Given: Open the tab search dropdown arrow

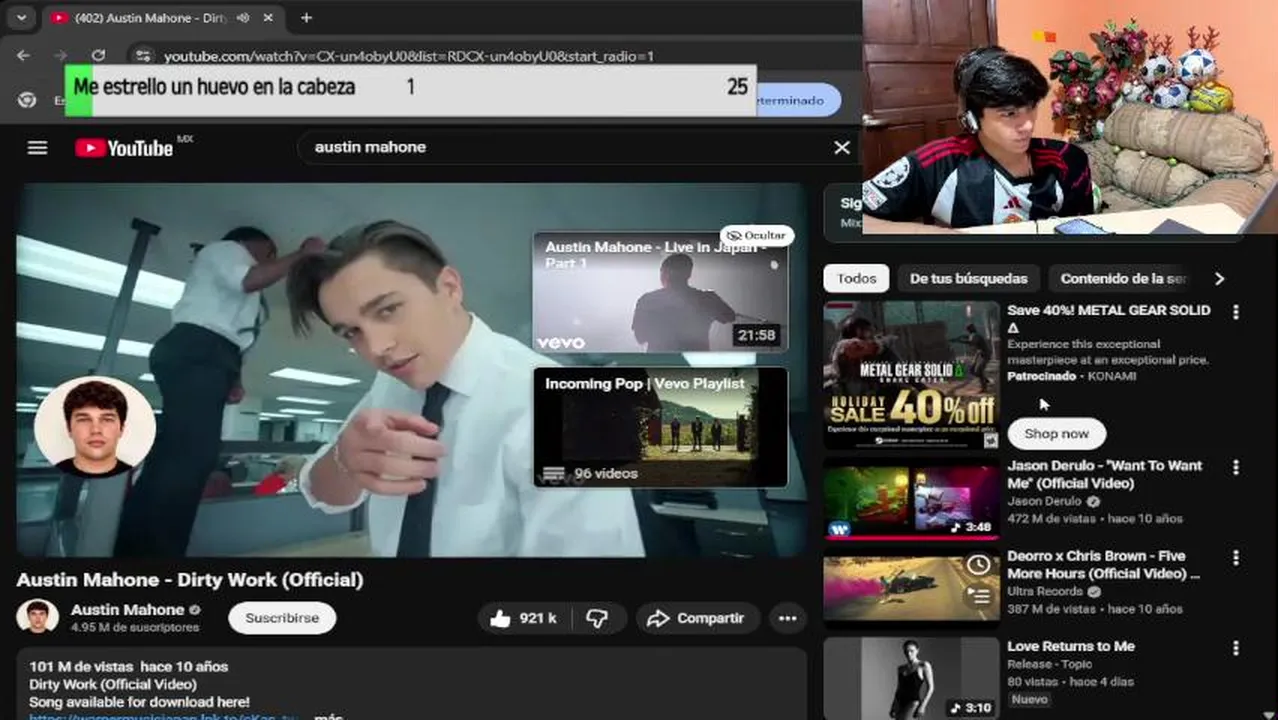Looking at the screenshot, I should (x=21, y=17).
